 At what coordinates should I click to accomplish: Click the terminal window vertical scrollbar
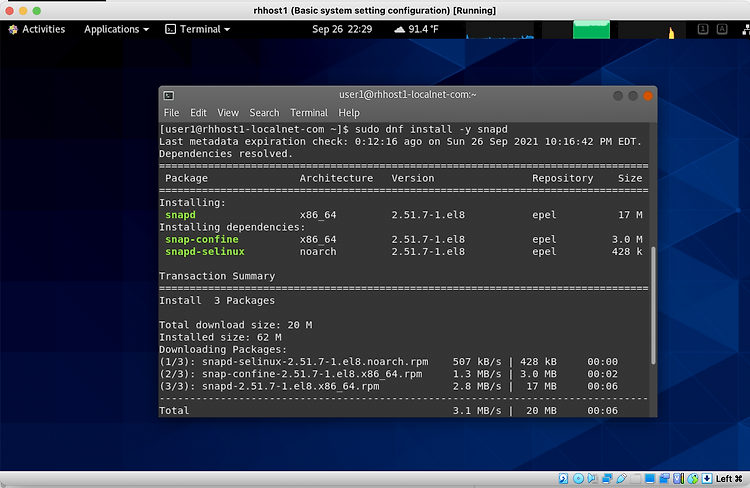[x=653, y=306]
